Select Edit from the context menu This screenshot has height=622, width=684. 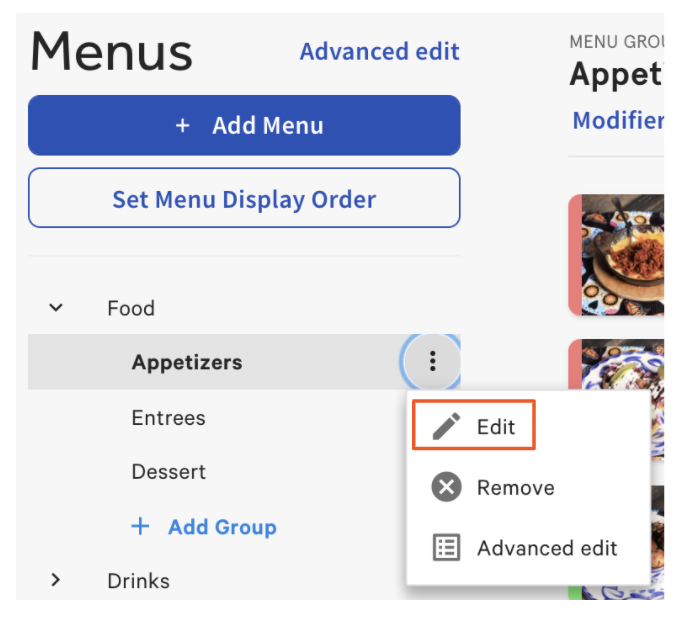coord(495,427)
